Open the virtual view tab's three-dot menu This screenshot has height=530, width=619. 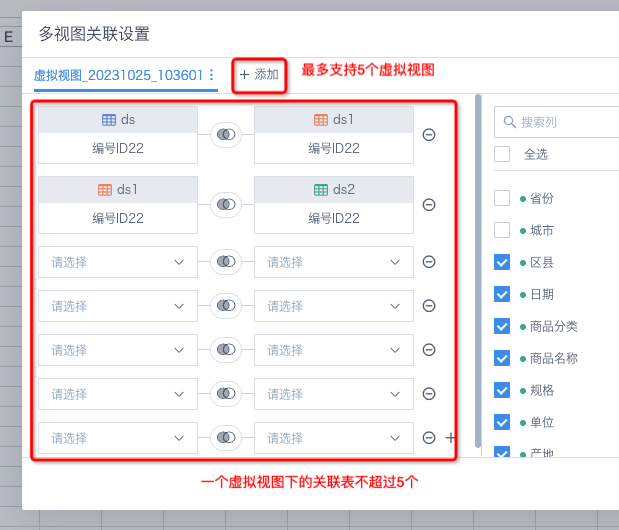click(x=212, y=75)
